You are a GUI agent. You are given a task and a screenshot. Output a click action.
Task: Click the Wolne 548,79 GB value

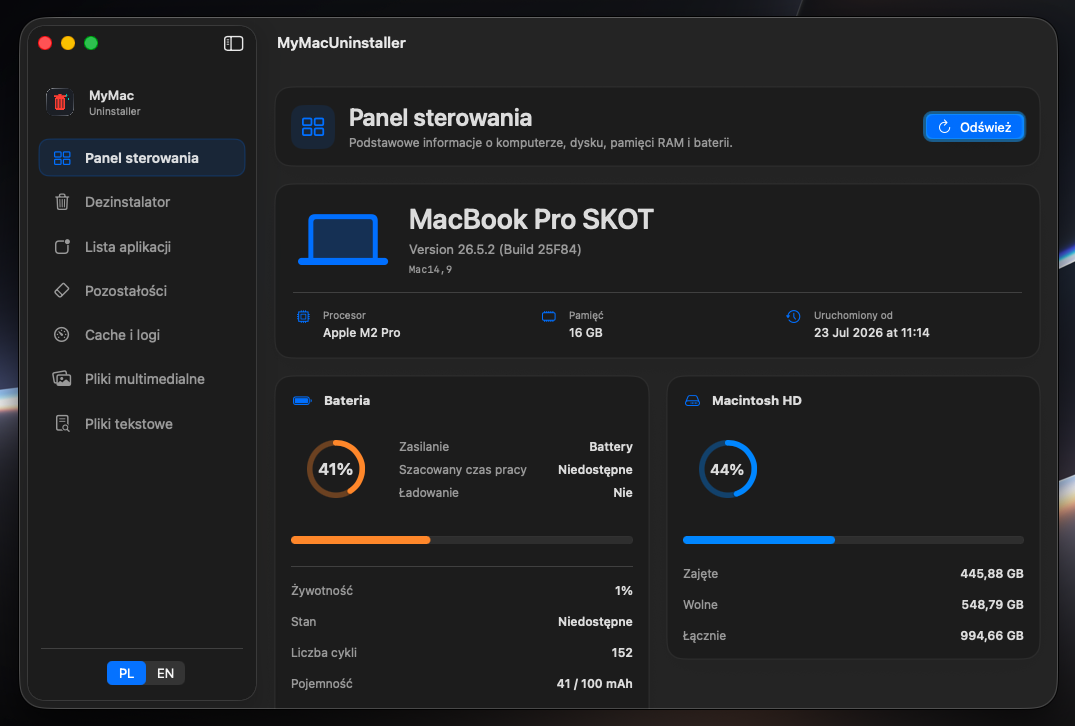992,605
